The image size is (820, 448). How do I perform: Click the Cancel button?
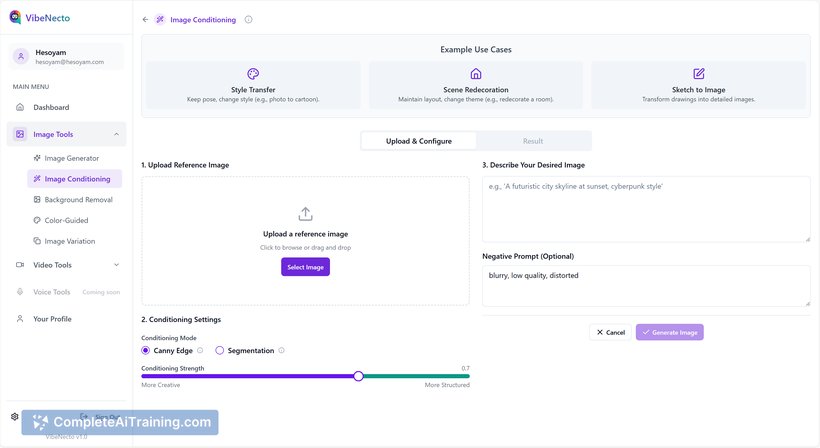click(610, 332)
